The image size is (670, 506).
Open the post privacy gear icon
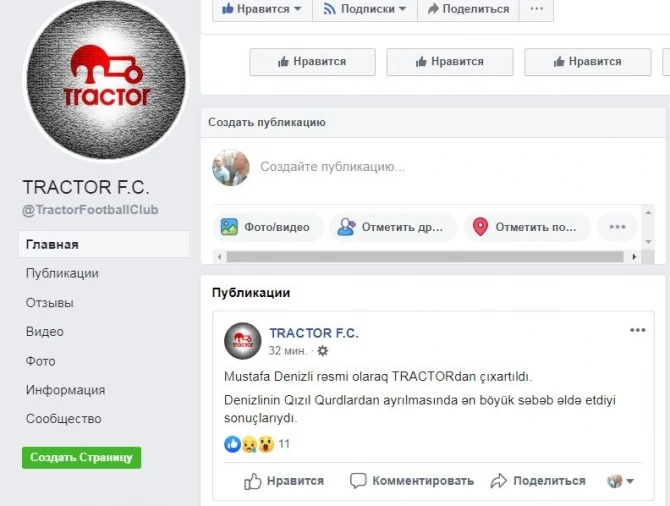click(323, 351)
